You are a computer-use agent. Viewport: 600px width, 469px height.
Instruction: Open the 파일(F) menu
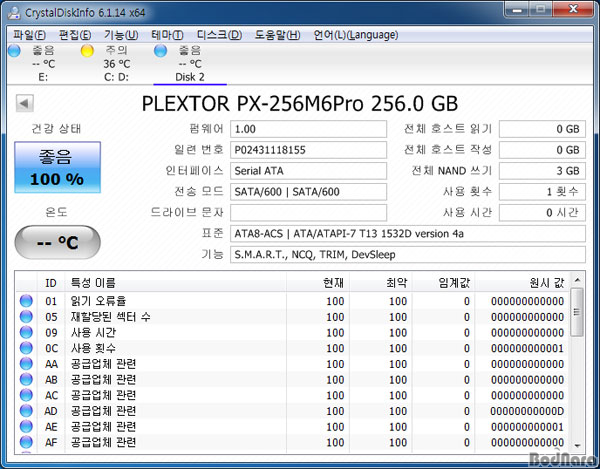(29, 35)
